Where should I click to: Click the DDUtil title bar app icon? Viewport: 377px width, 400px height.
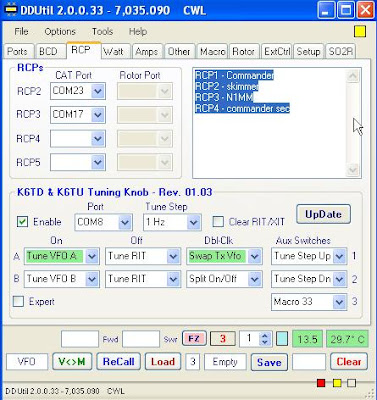coord(10,9)
